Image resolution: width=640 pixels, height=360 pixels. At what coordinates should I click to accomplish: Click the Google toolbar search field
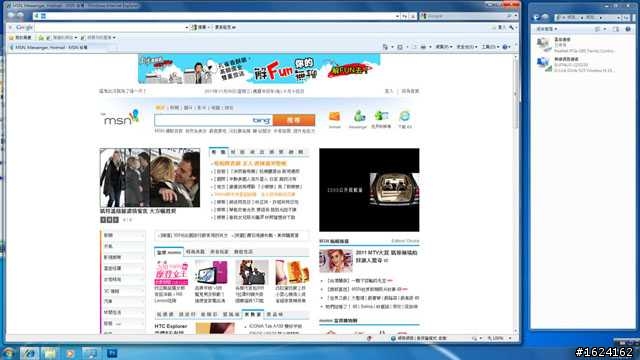pyautogui.click(x=110, y=27)
